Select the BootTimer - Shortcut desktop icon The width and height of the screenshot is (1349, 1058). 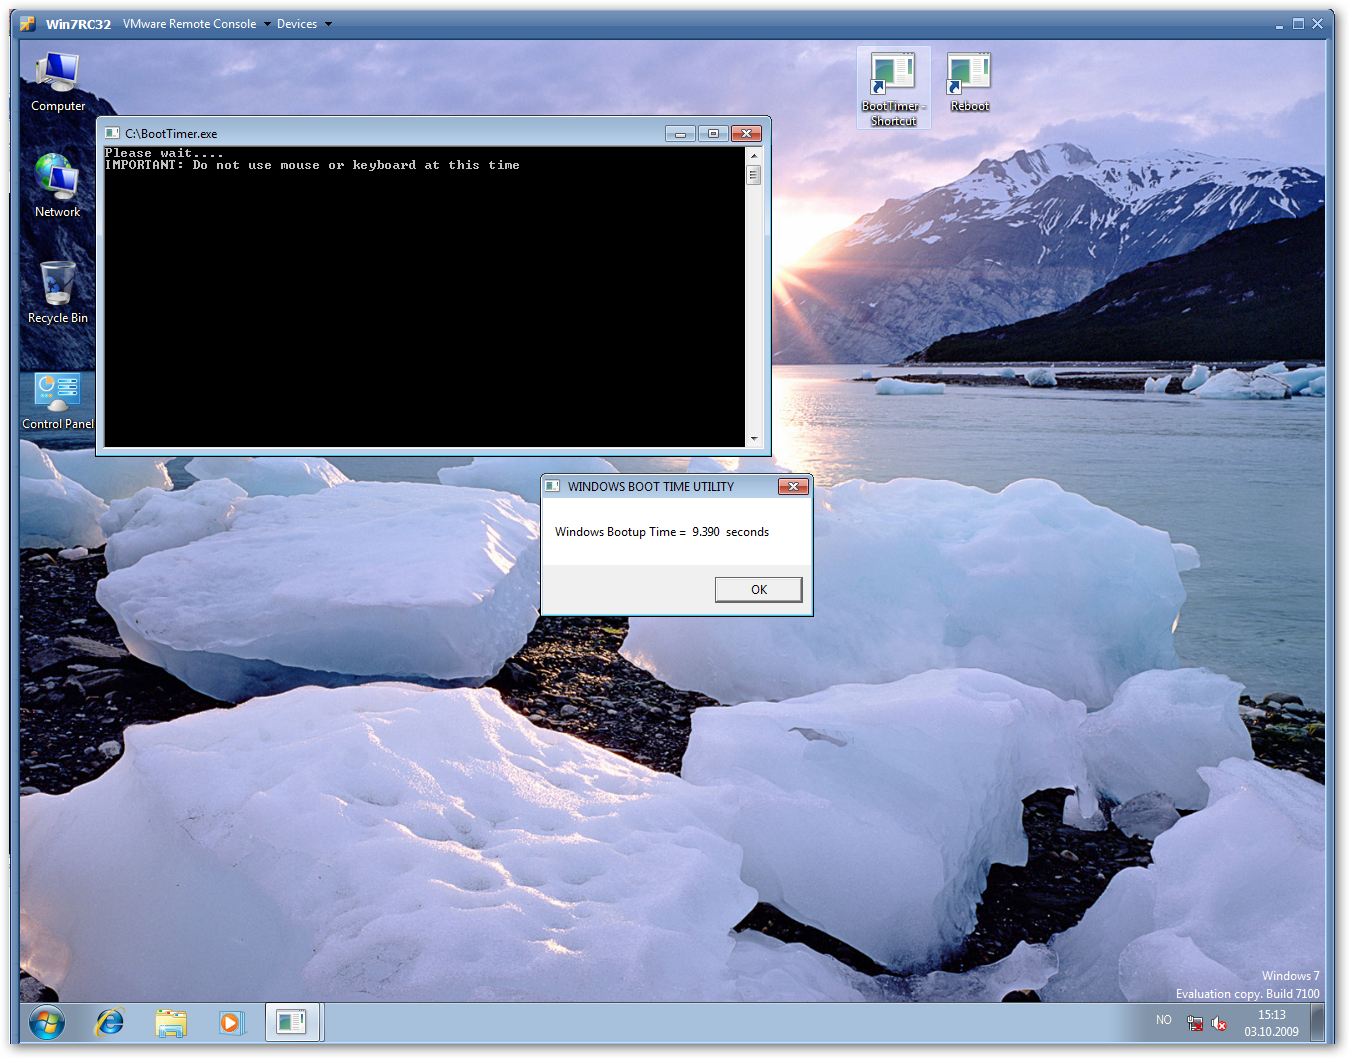(893, 88)
